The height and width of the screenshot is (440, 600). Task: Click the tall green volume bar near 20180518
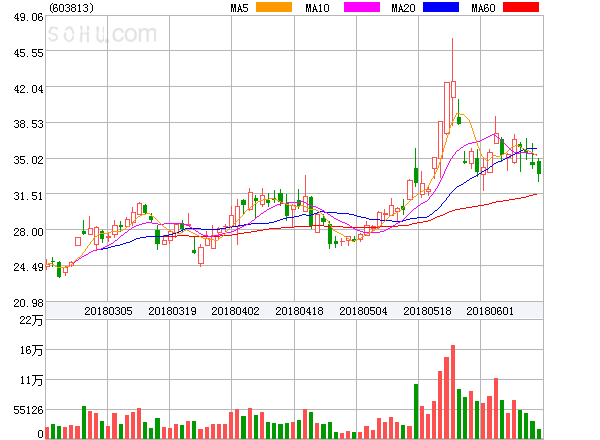[x=416, y=411]
